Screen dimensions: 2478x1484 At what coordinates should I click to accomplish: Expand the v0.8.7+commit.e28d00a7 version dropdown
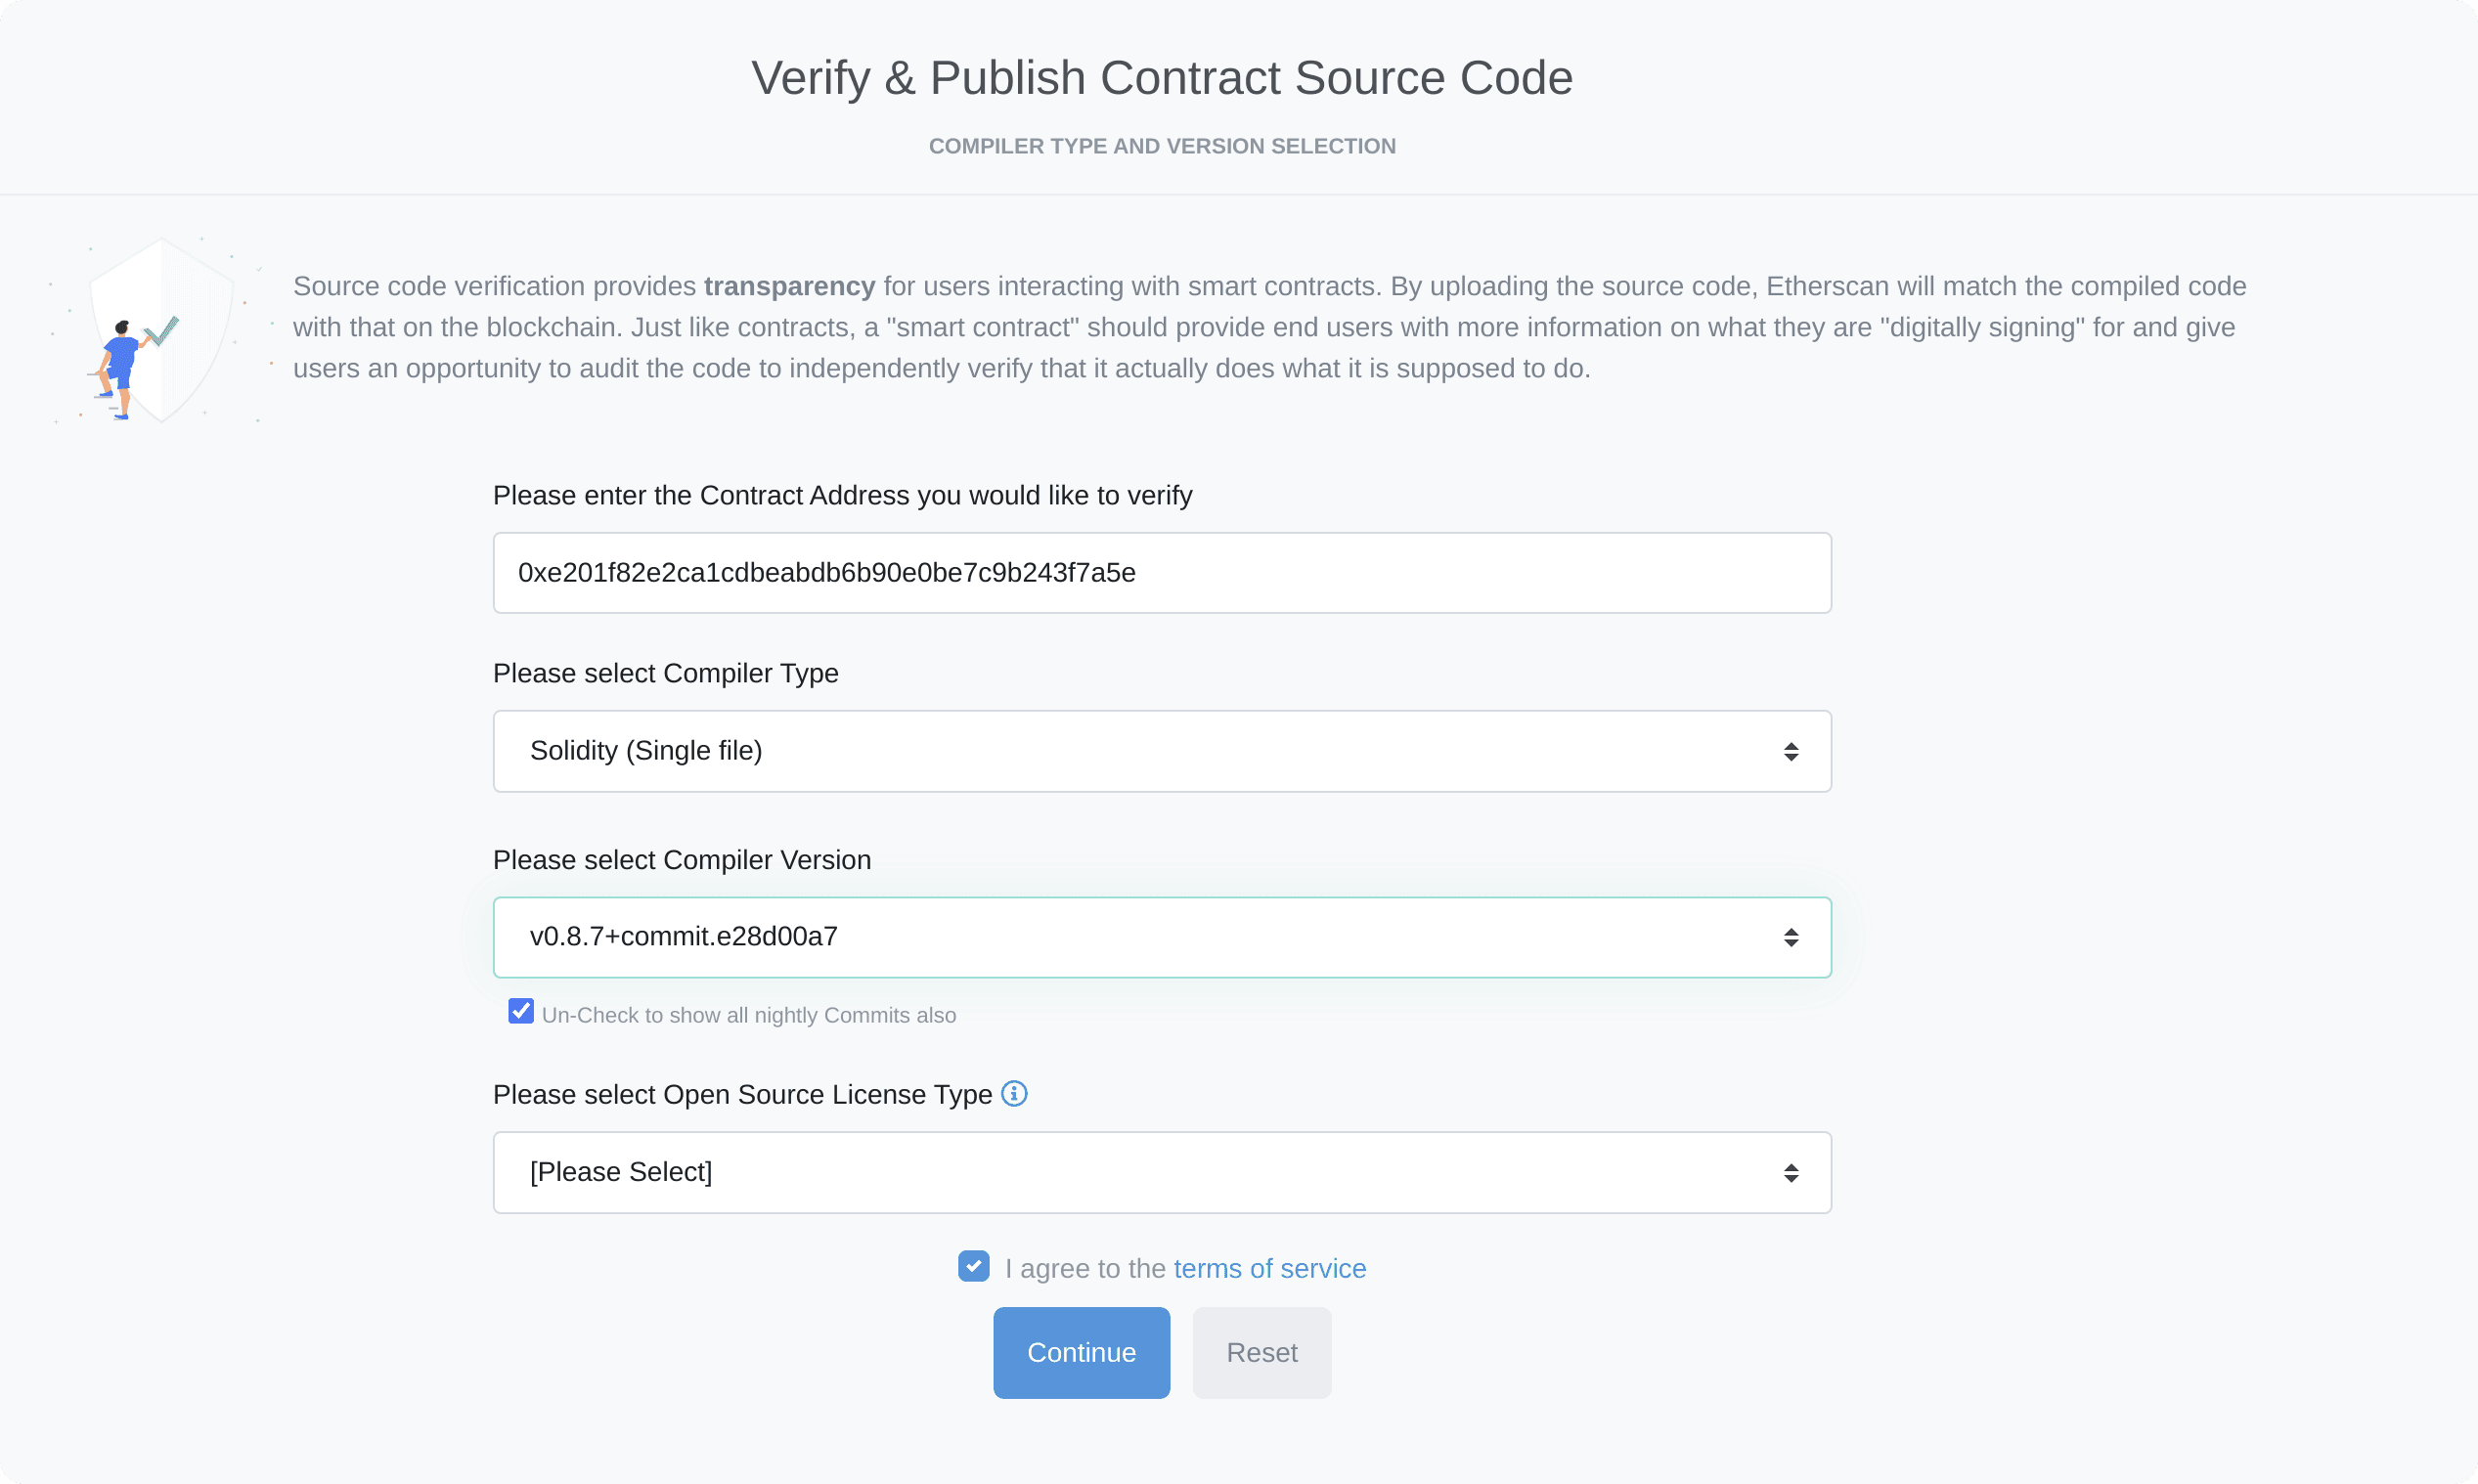click(x=1160, y=938)
